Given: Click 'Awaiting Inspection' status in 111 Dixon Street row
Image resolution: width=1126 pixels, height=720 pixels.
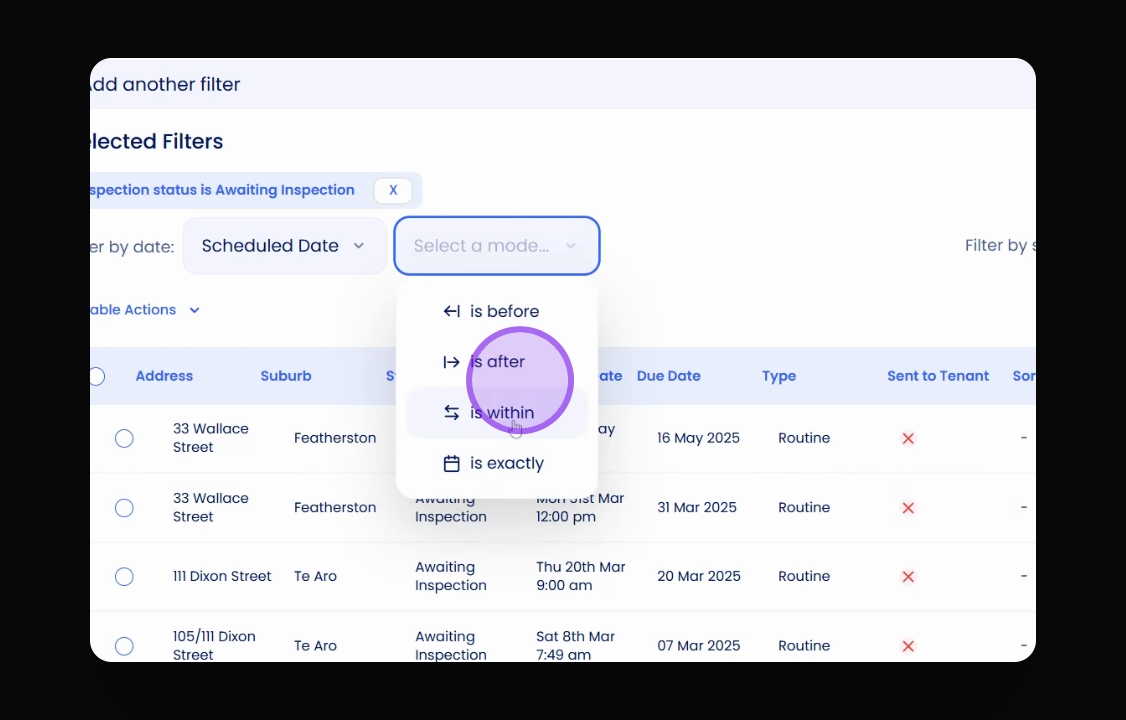Looking at the screenshot, I should 451,576.
